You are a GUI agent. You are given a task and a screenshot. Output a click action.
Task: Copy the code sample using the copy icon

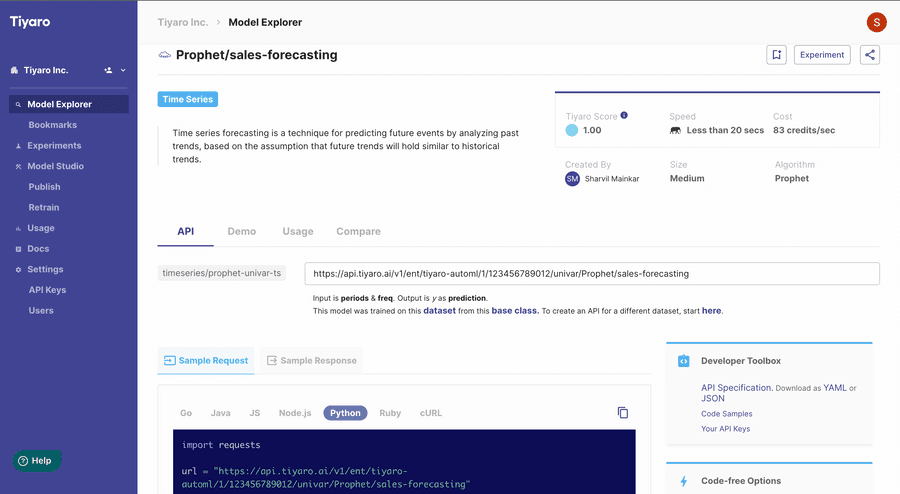point(623,413)
